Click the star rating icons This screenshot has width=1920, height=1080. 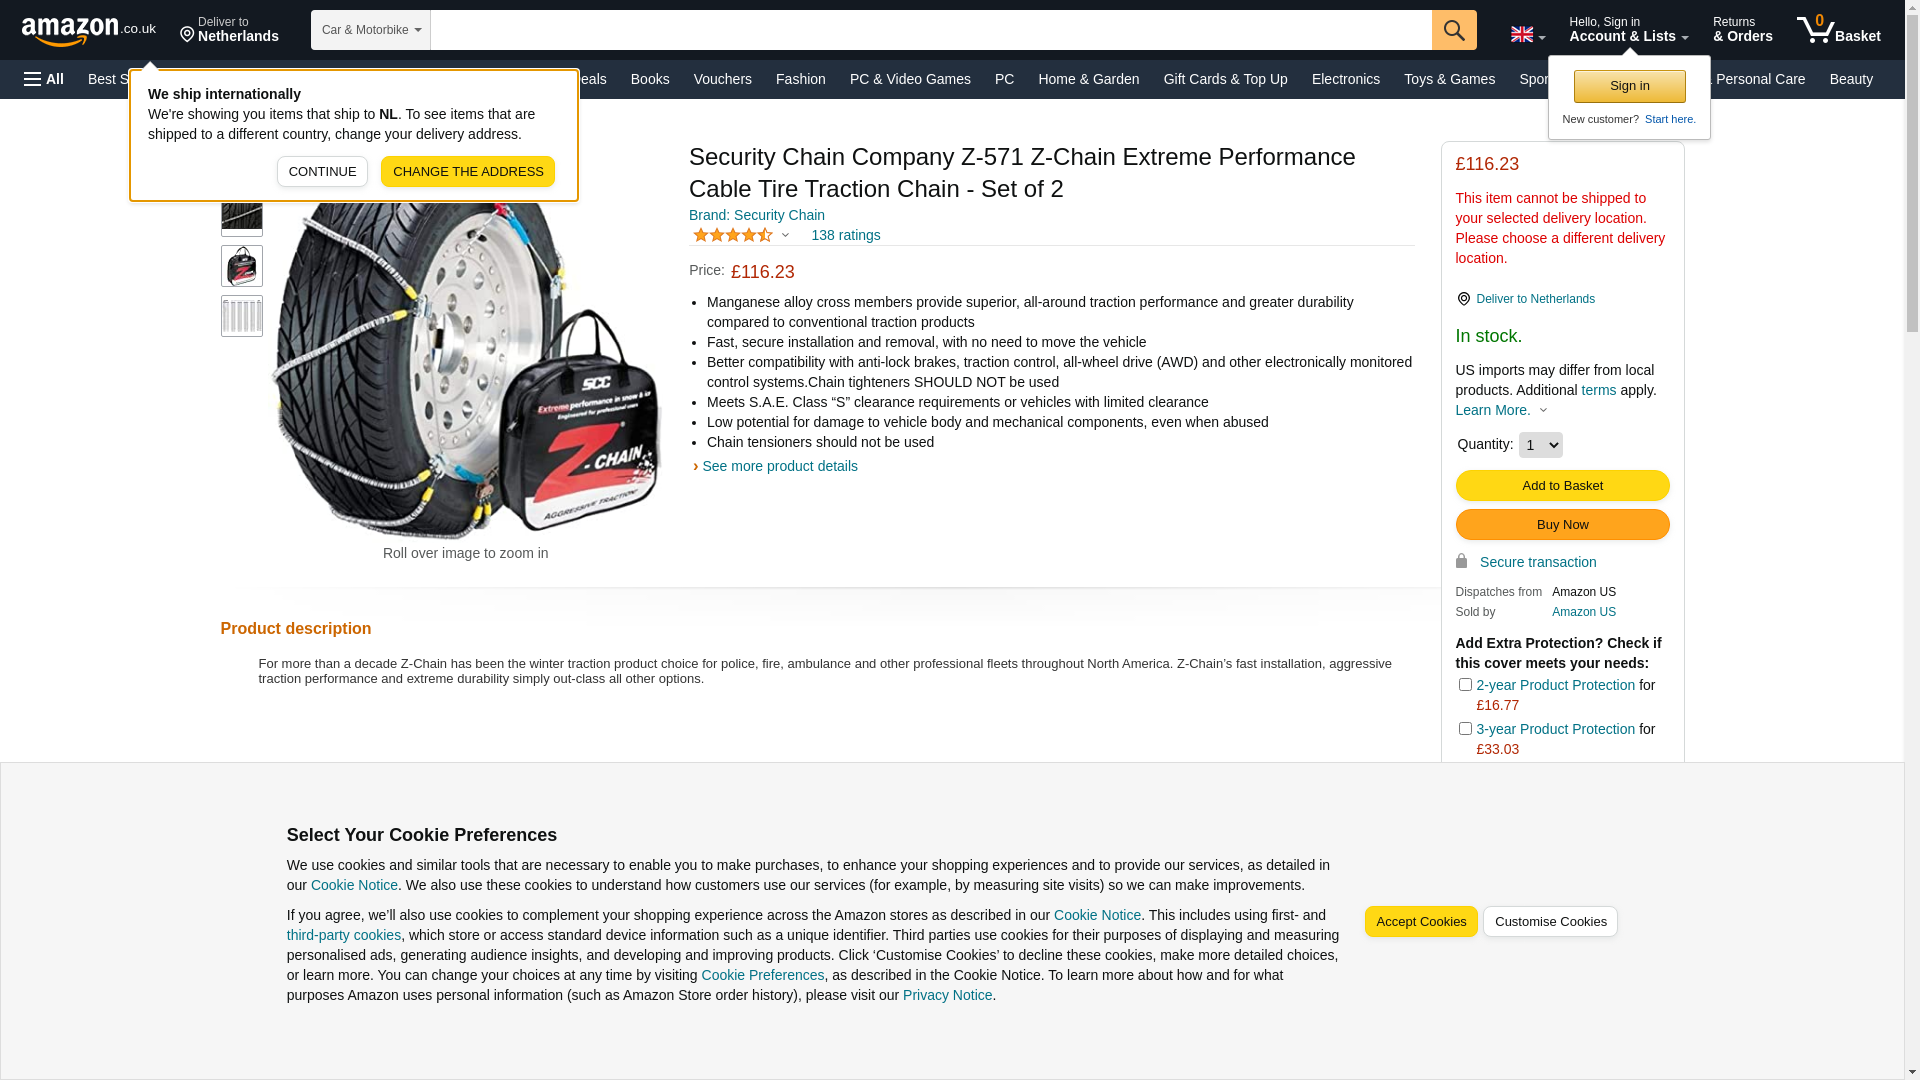pyautogui.click(x=733, y=235)
